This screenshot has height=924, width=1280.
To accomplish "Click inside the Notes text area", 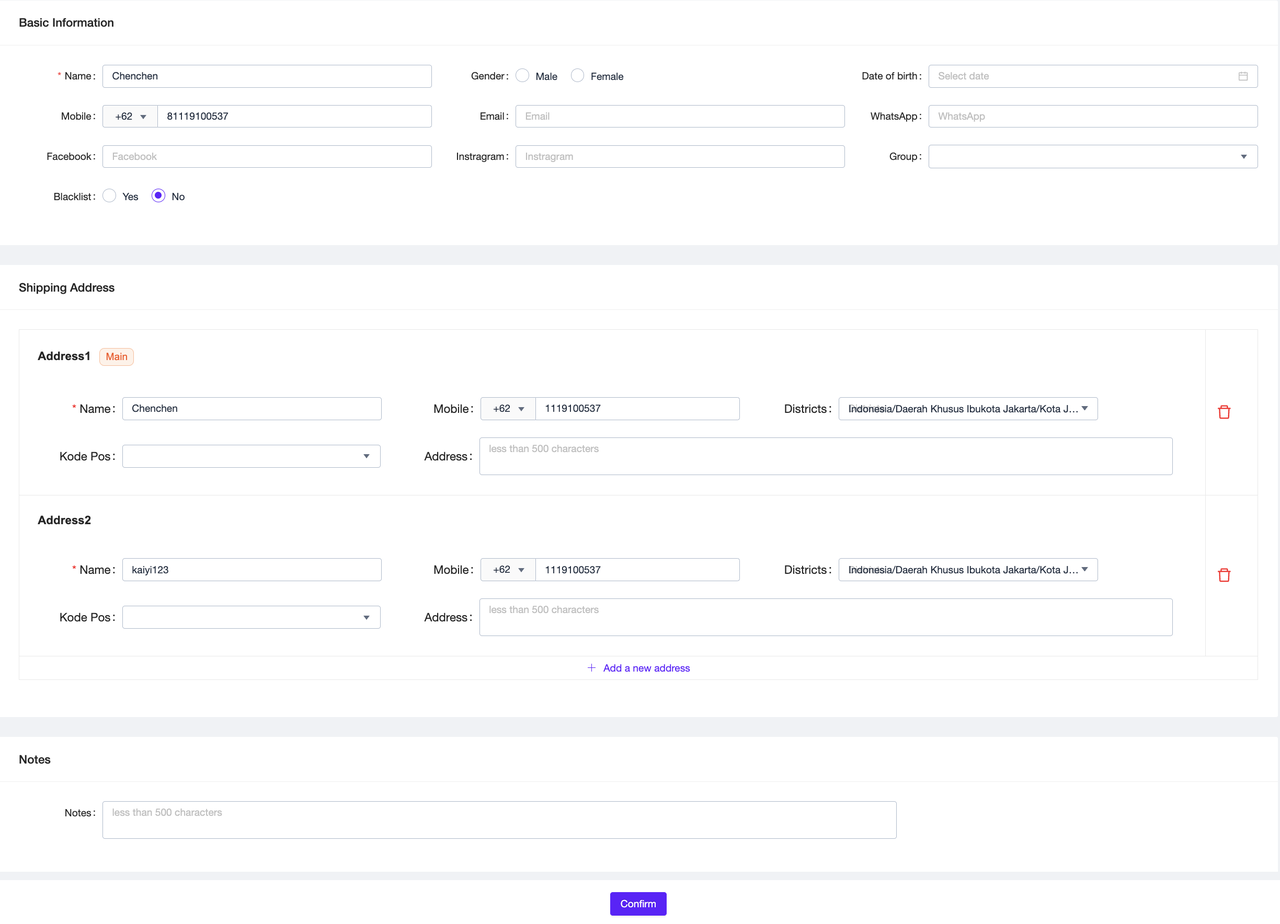I will coord(497,819).
